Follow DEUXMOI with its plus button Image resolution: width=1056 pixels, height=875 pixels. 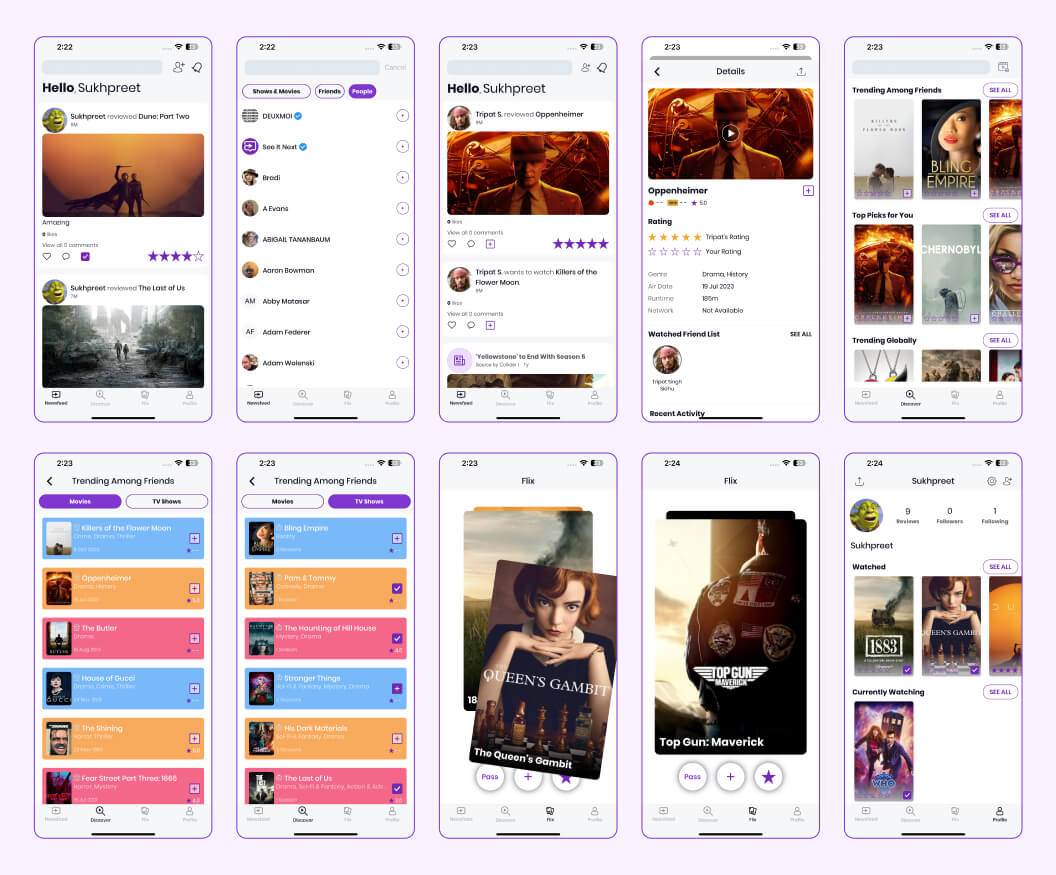tap(403, 116)
